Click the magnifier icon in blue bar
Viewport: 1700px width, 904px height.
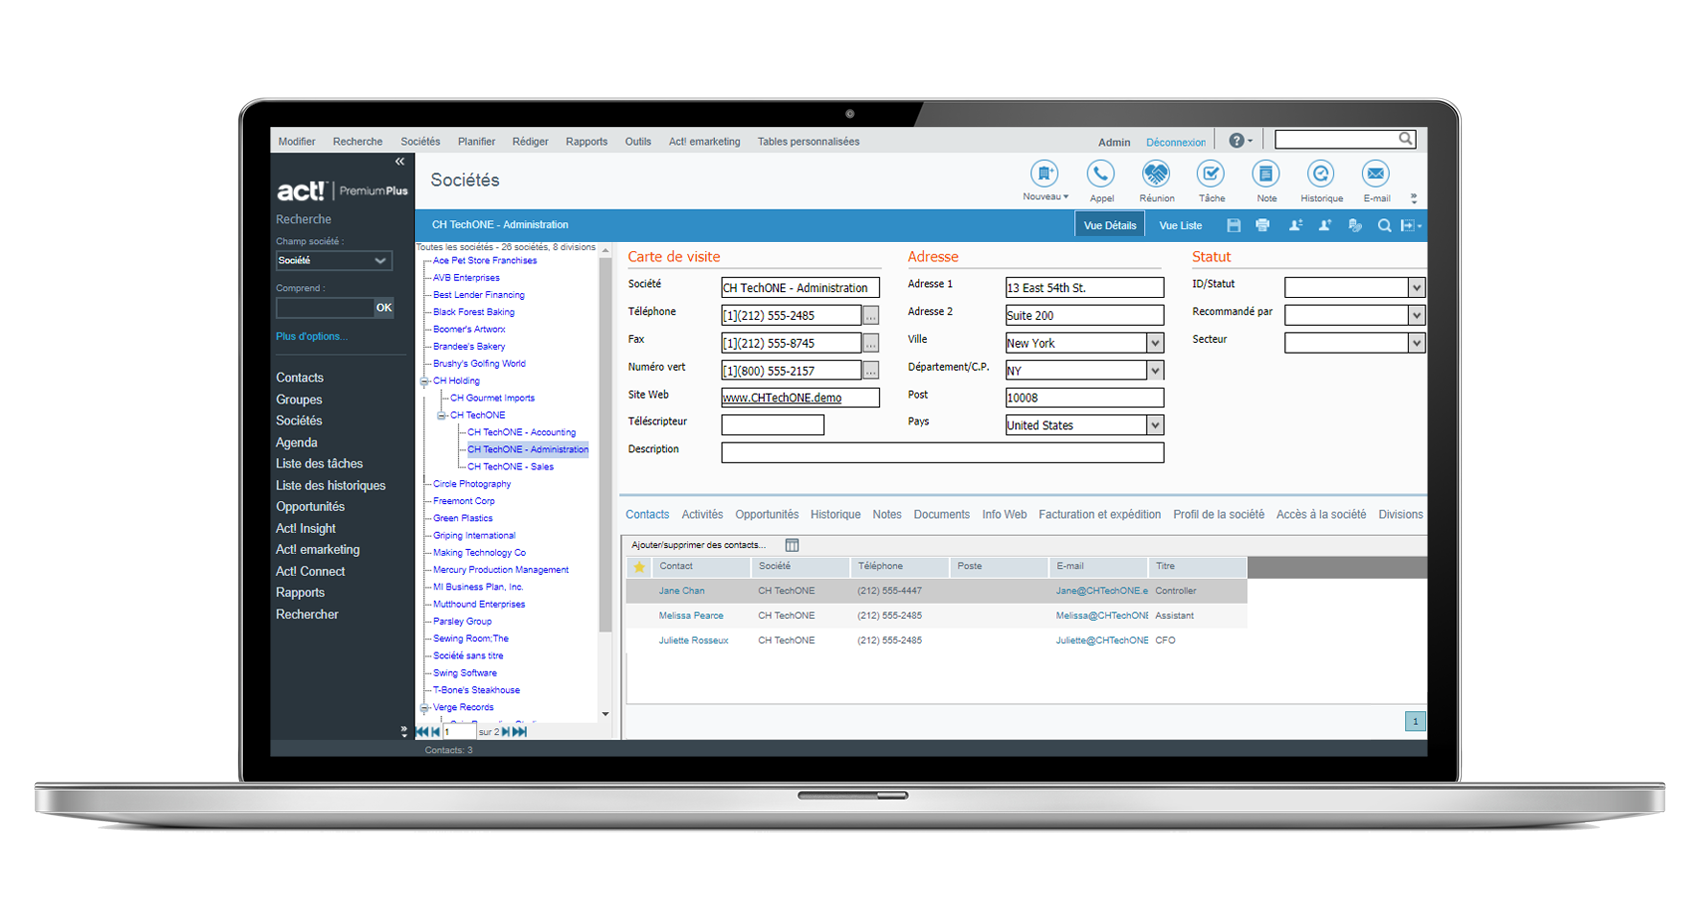pyautogui.click(x=1384, y=226)
